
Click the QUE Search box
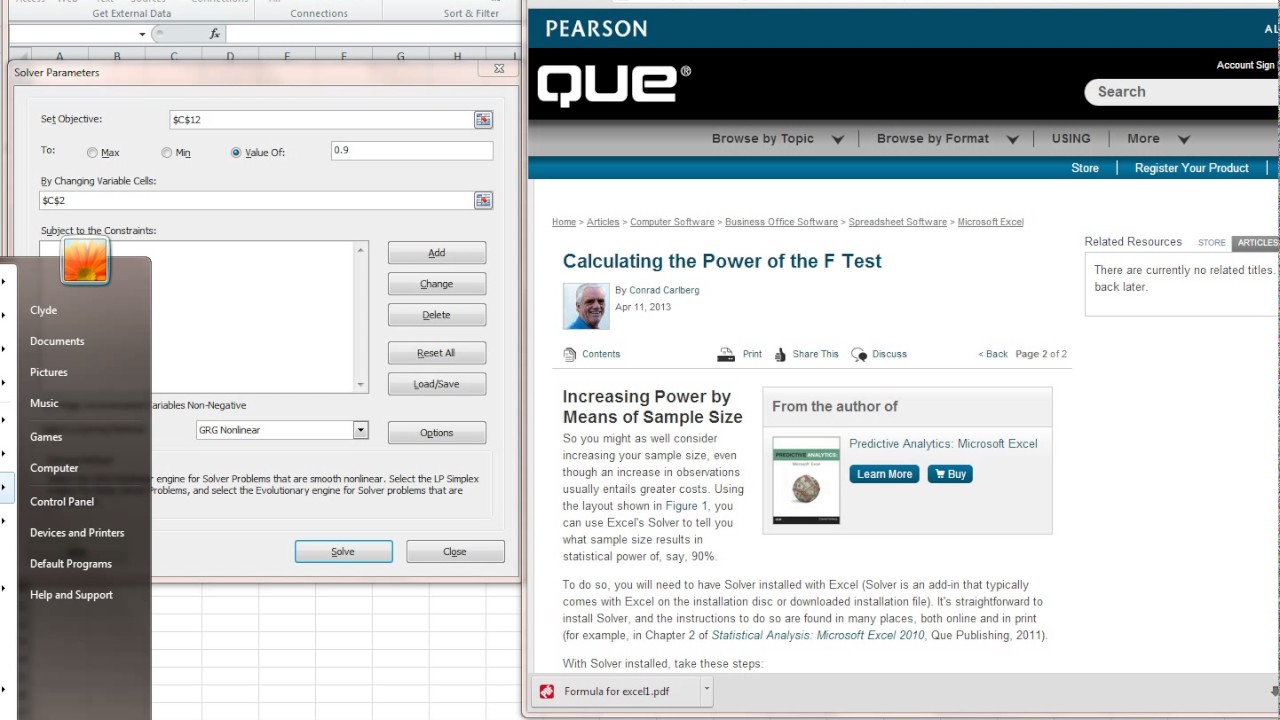tap(1183, 92)
